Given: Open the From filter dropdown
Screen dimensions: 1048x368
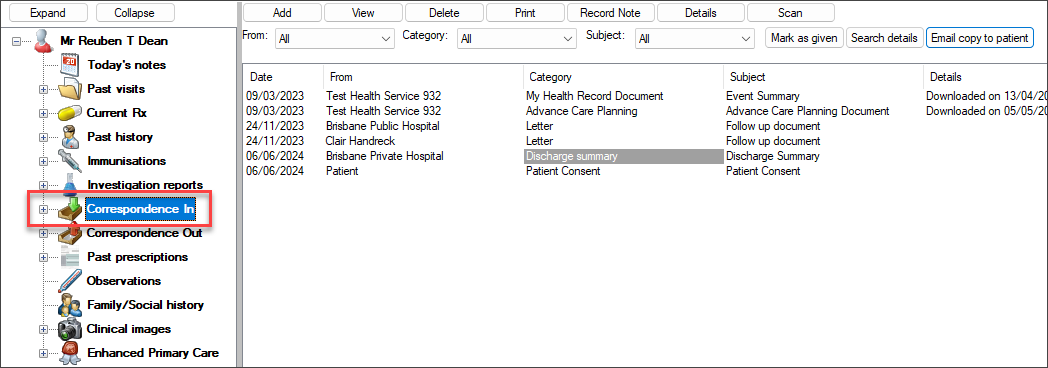Looking at the screenshot, I should click(x=335, y=39).
